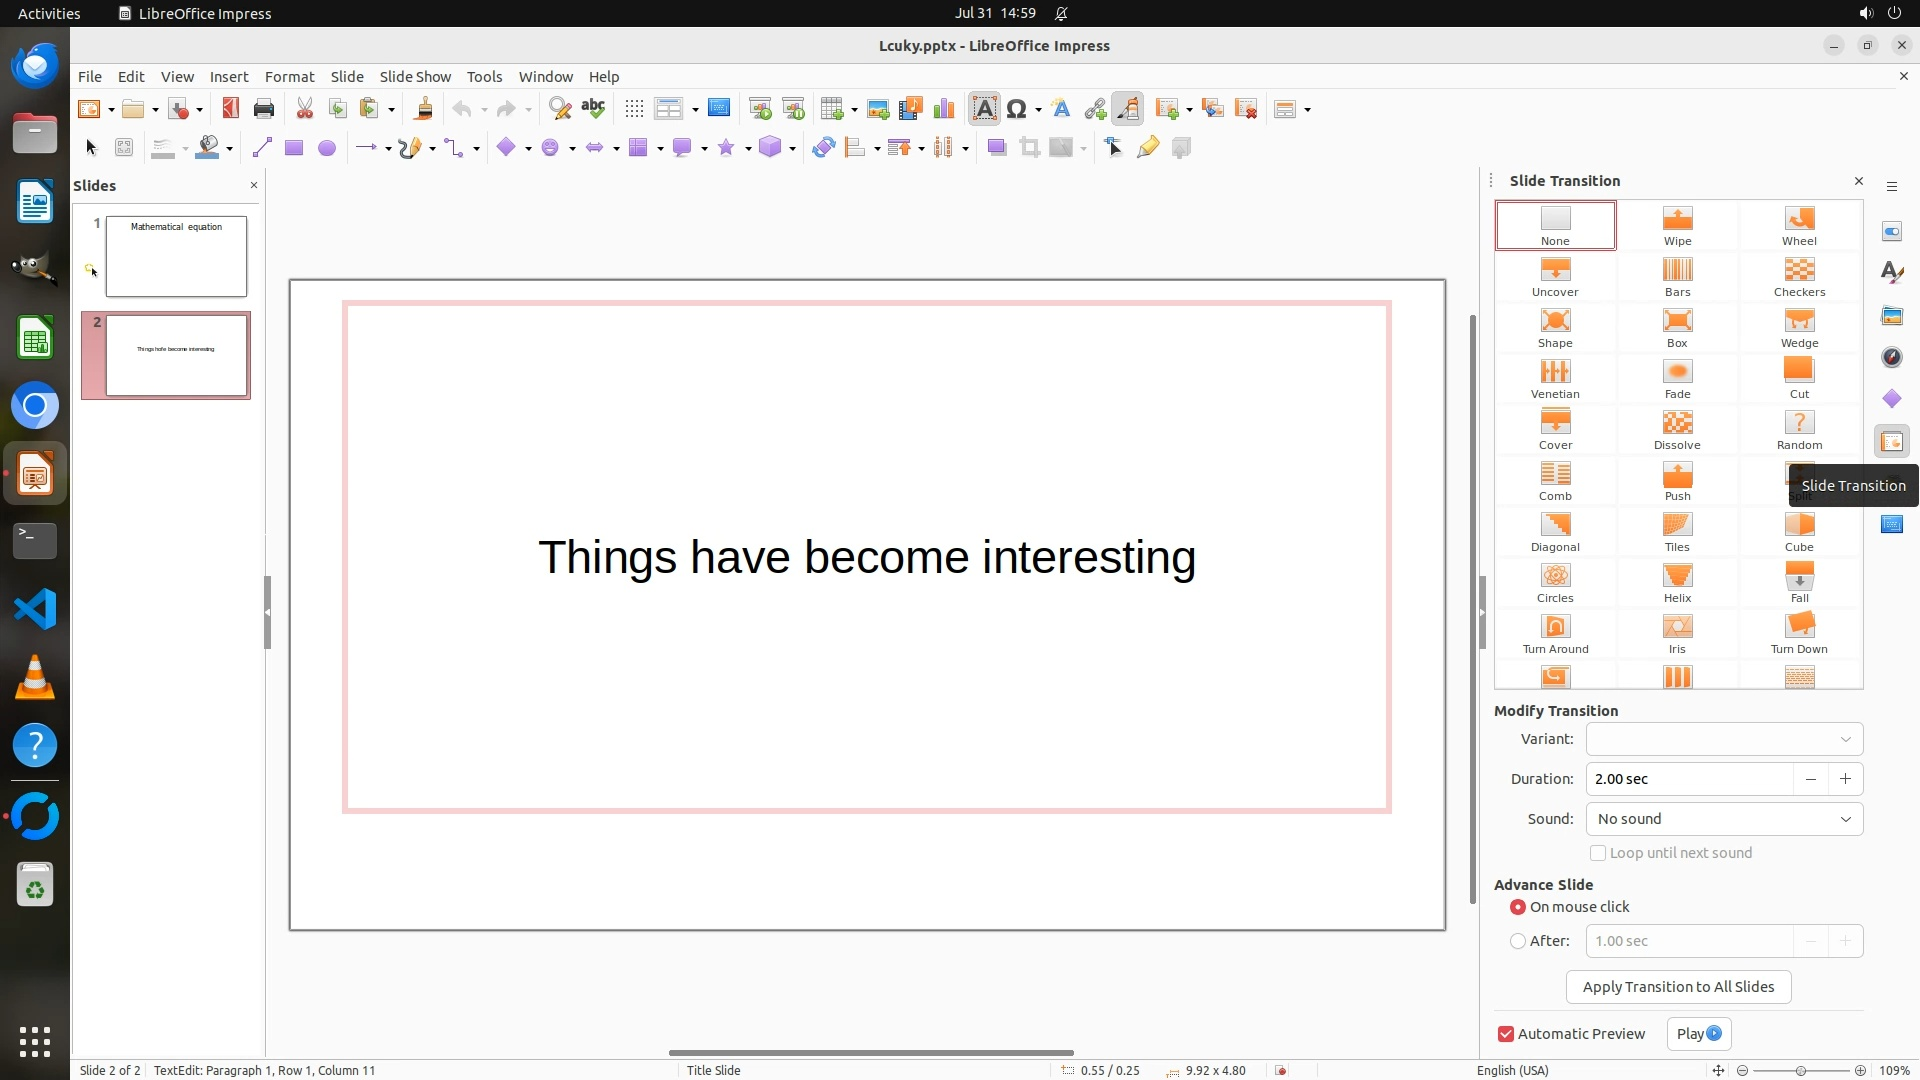The image size is (1920, 1080).
Task: Click Apply Transition to All Slides
Action: click(x=1678, y=987)
